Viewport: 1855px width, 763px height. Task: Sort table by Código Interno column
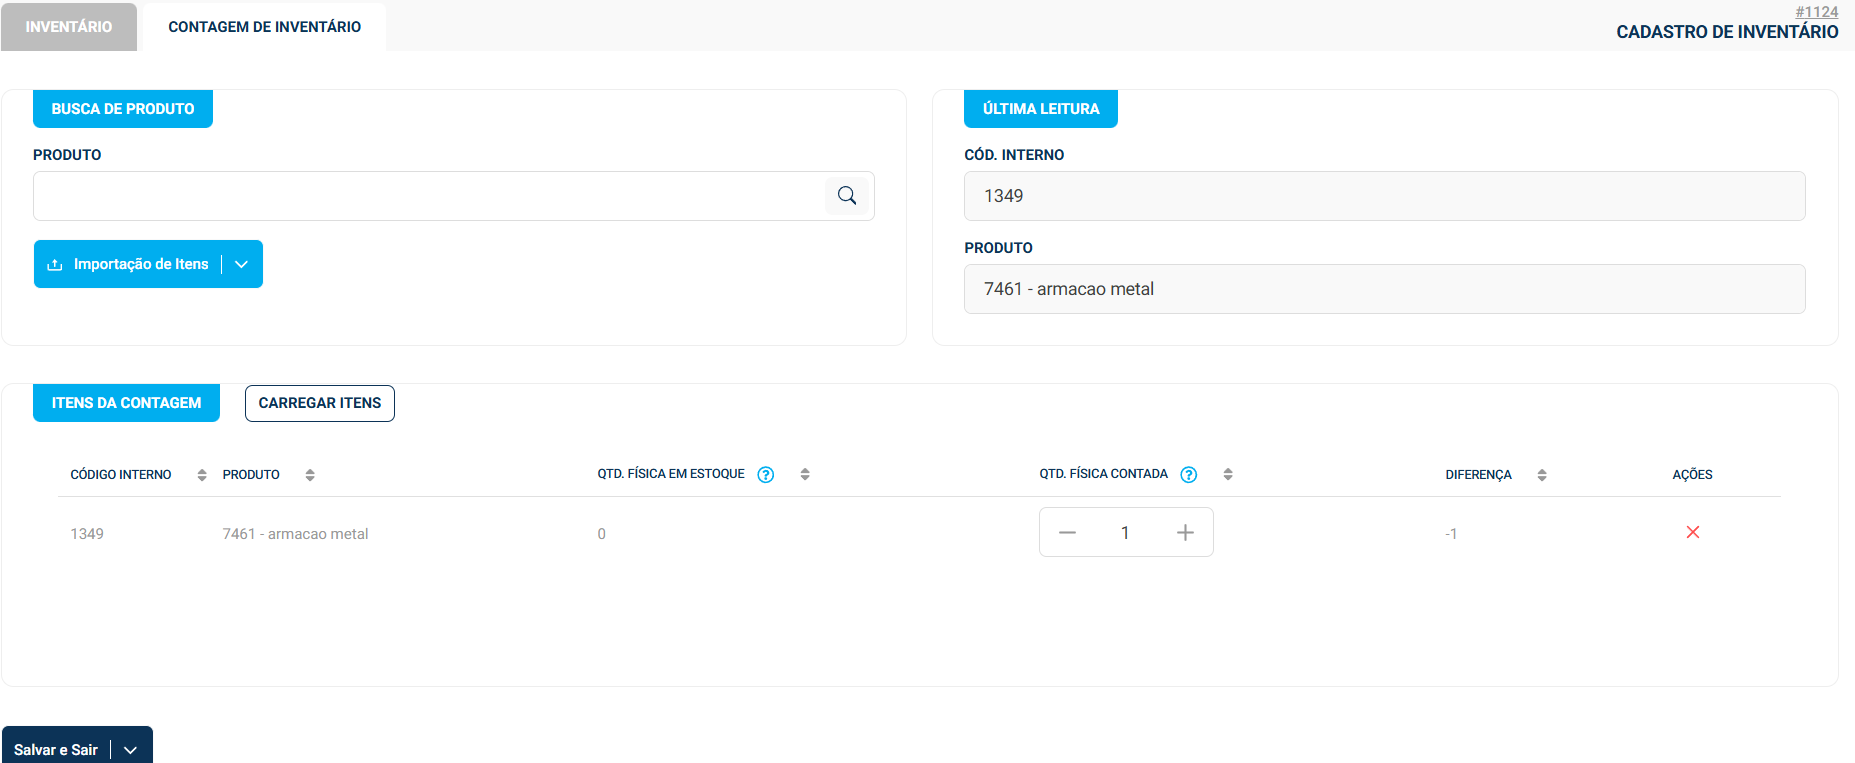[x=202, y=475]
